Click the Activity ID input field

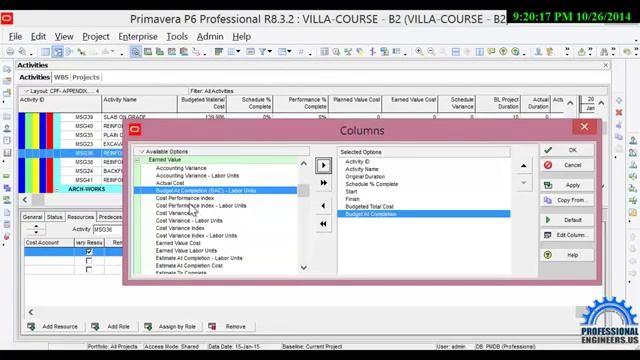coord(108,229)
